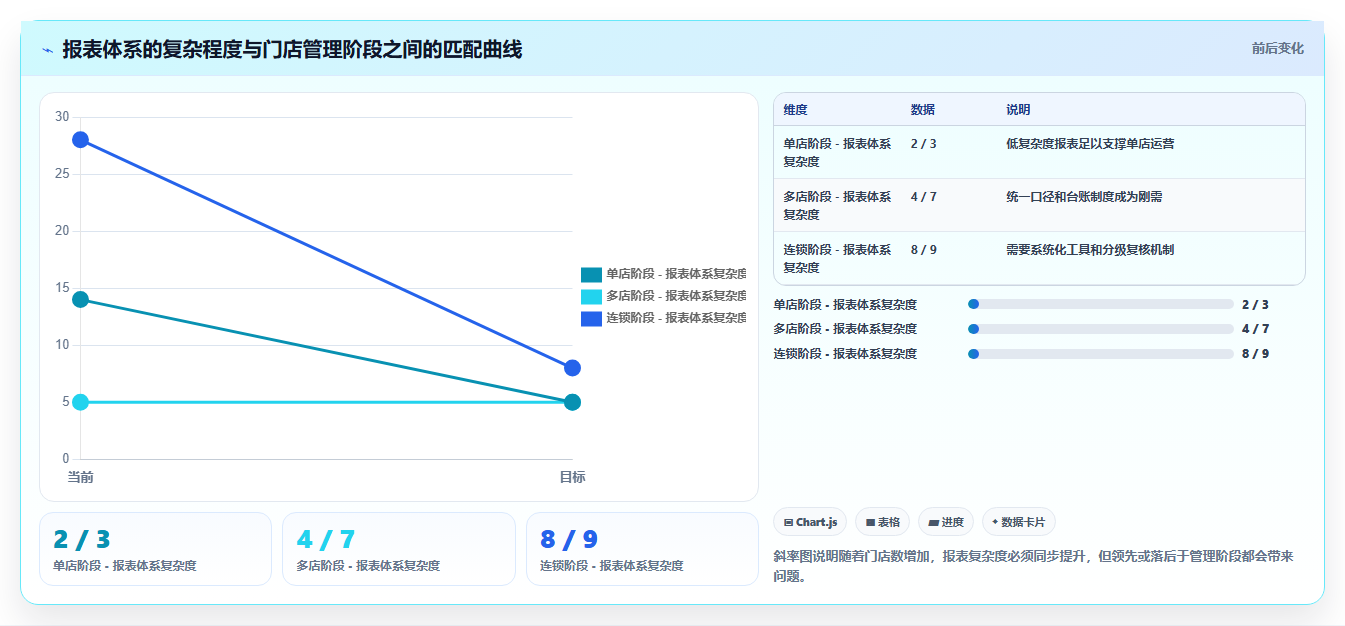Click the 单店阶段 current data point at 14
Screen dimensions: 1345x626
(x=80, y=299)
